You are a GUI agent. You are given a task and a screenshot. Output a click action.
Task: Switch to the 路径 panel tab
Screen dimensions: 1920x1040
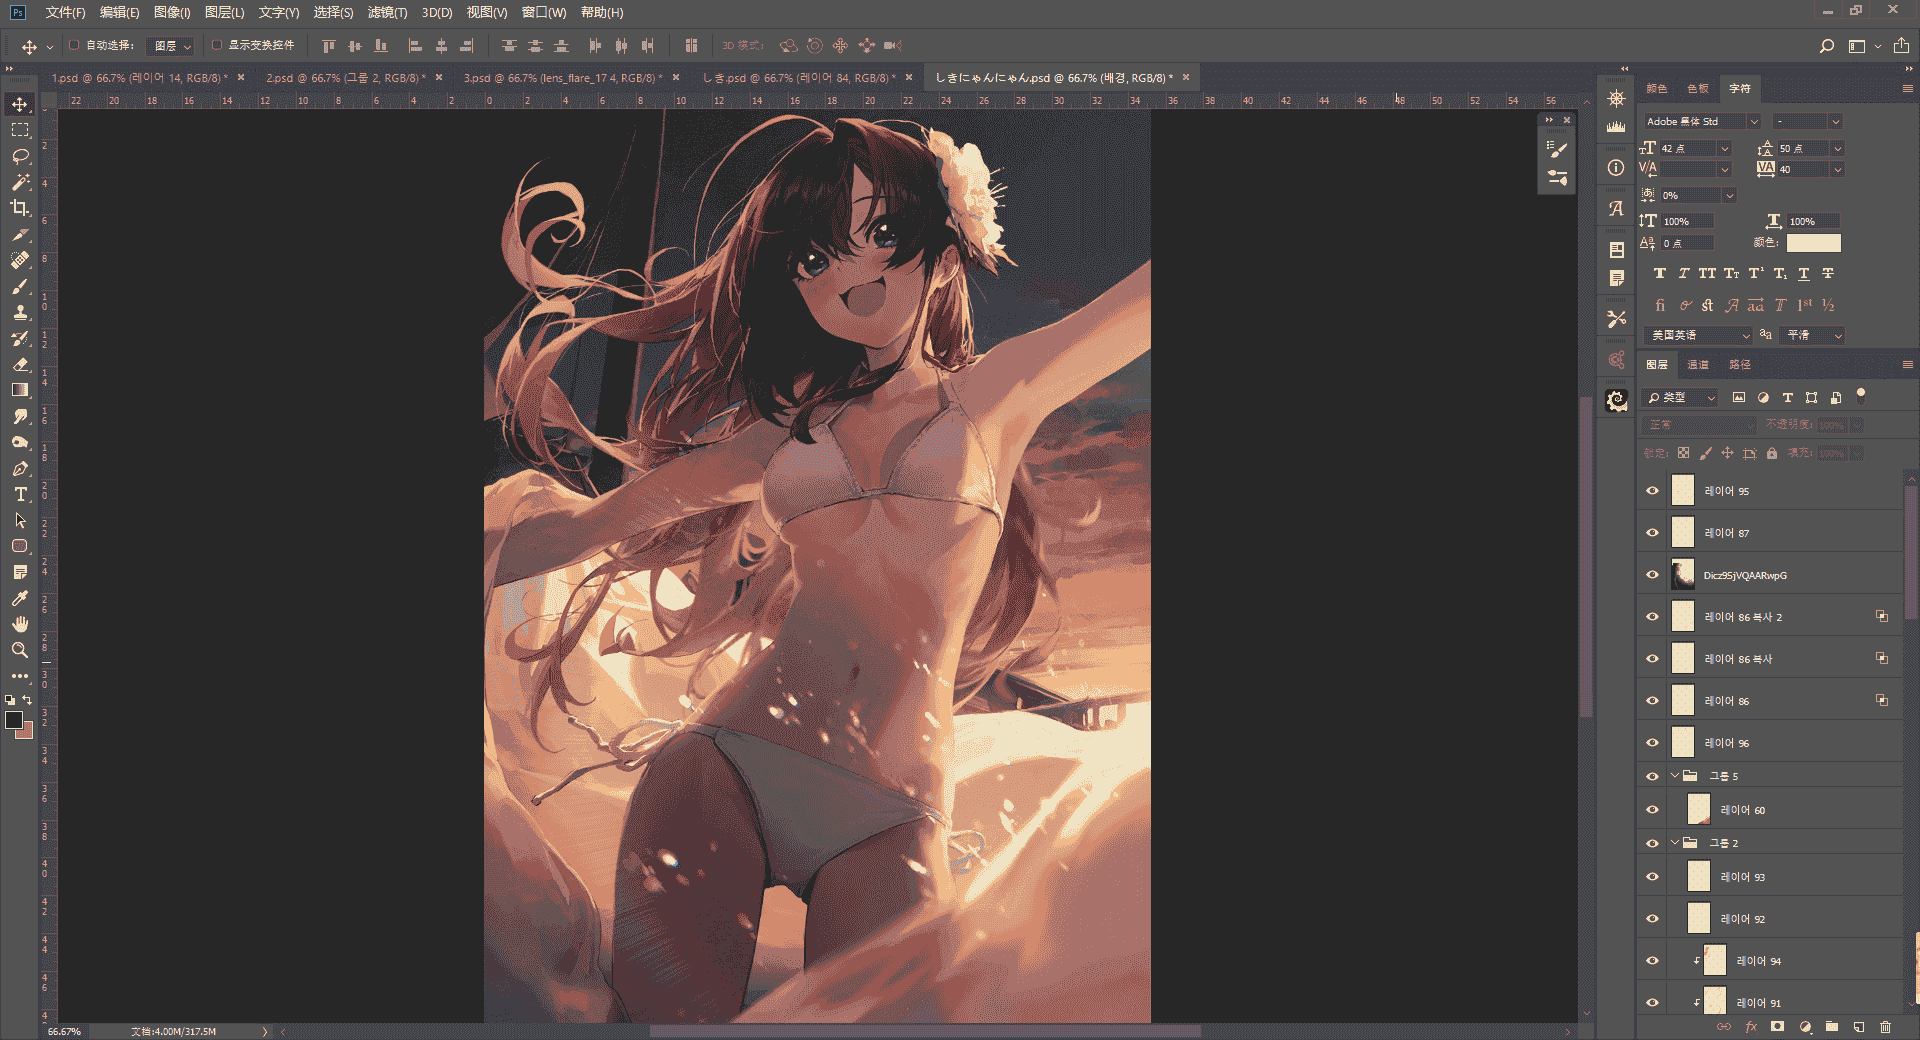pyautogui.click(x=1740, y=364)
